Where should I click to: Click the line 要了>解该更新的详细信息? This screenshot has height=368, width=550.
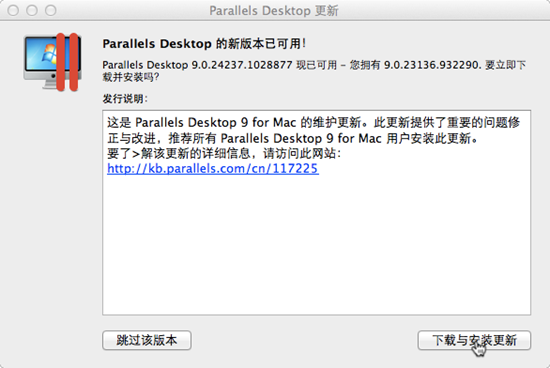[224, 153]
